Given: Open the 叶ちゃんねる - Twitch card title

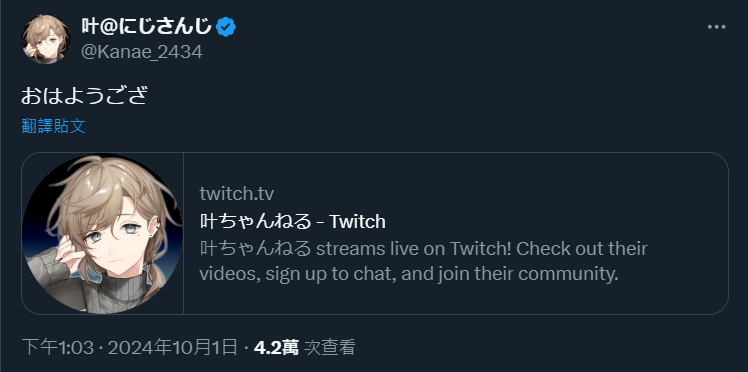Looking at the screenshot, I should (292, 221).
